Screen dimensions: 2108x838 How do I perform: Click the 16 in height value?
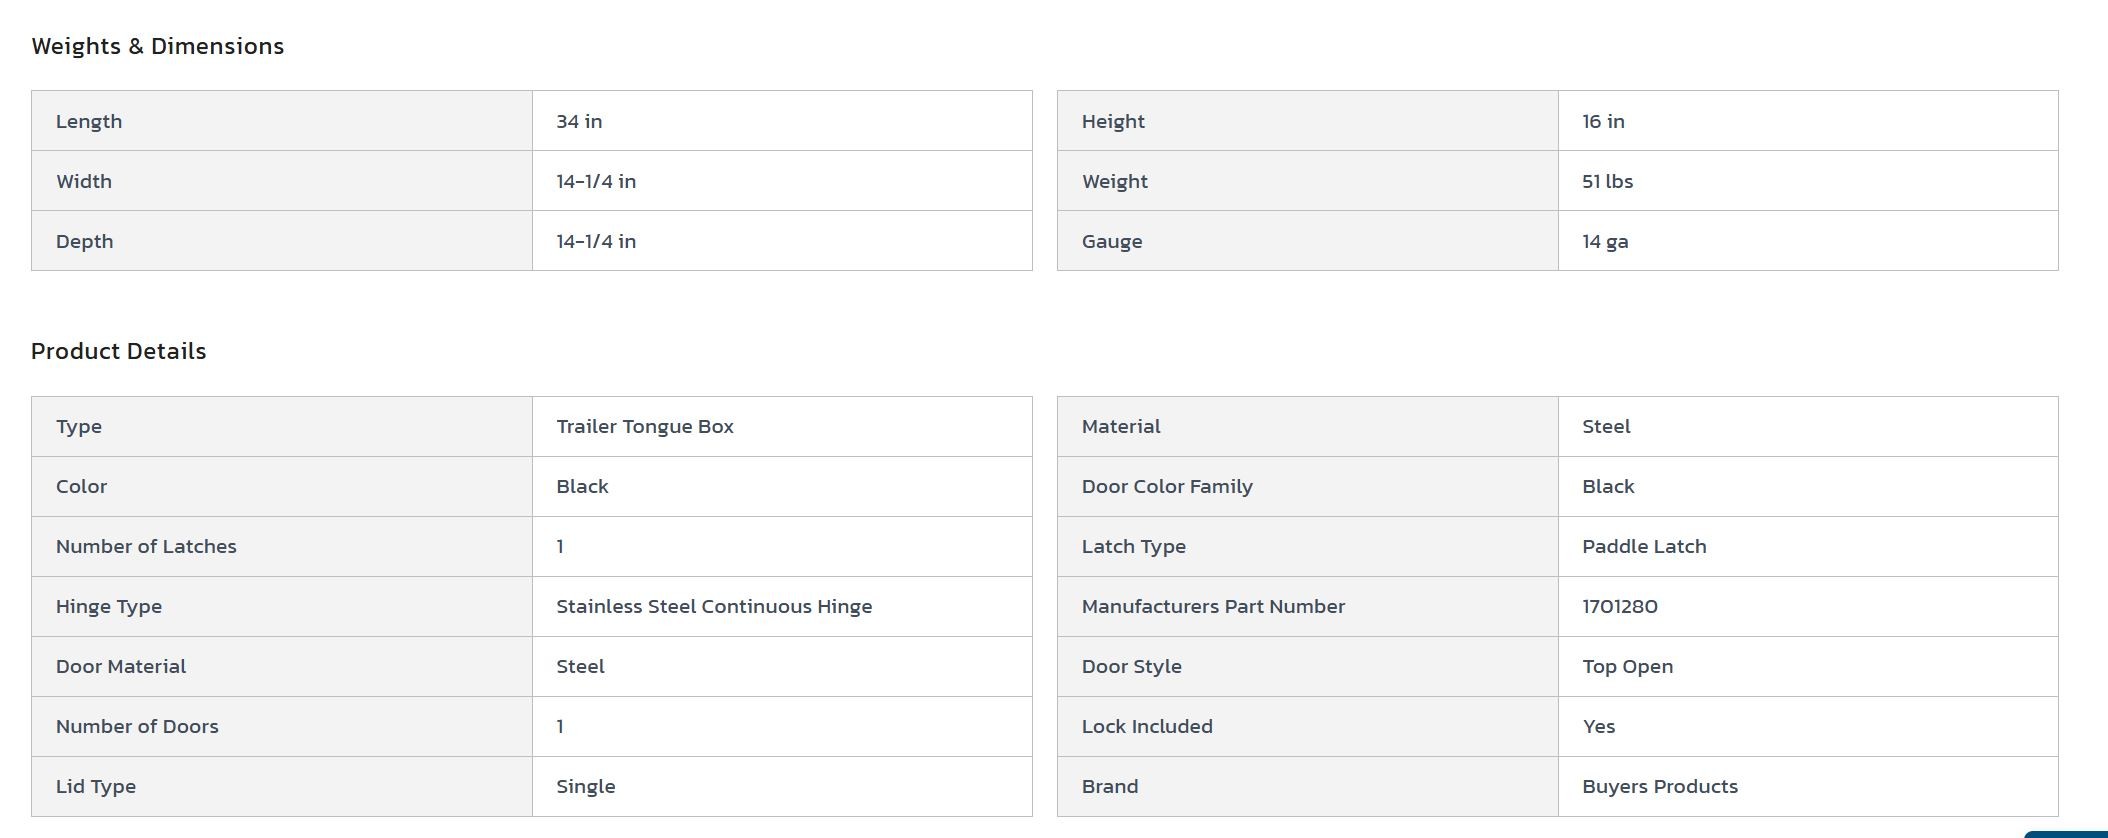(x=1603, y=121)
